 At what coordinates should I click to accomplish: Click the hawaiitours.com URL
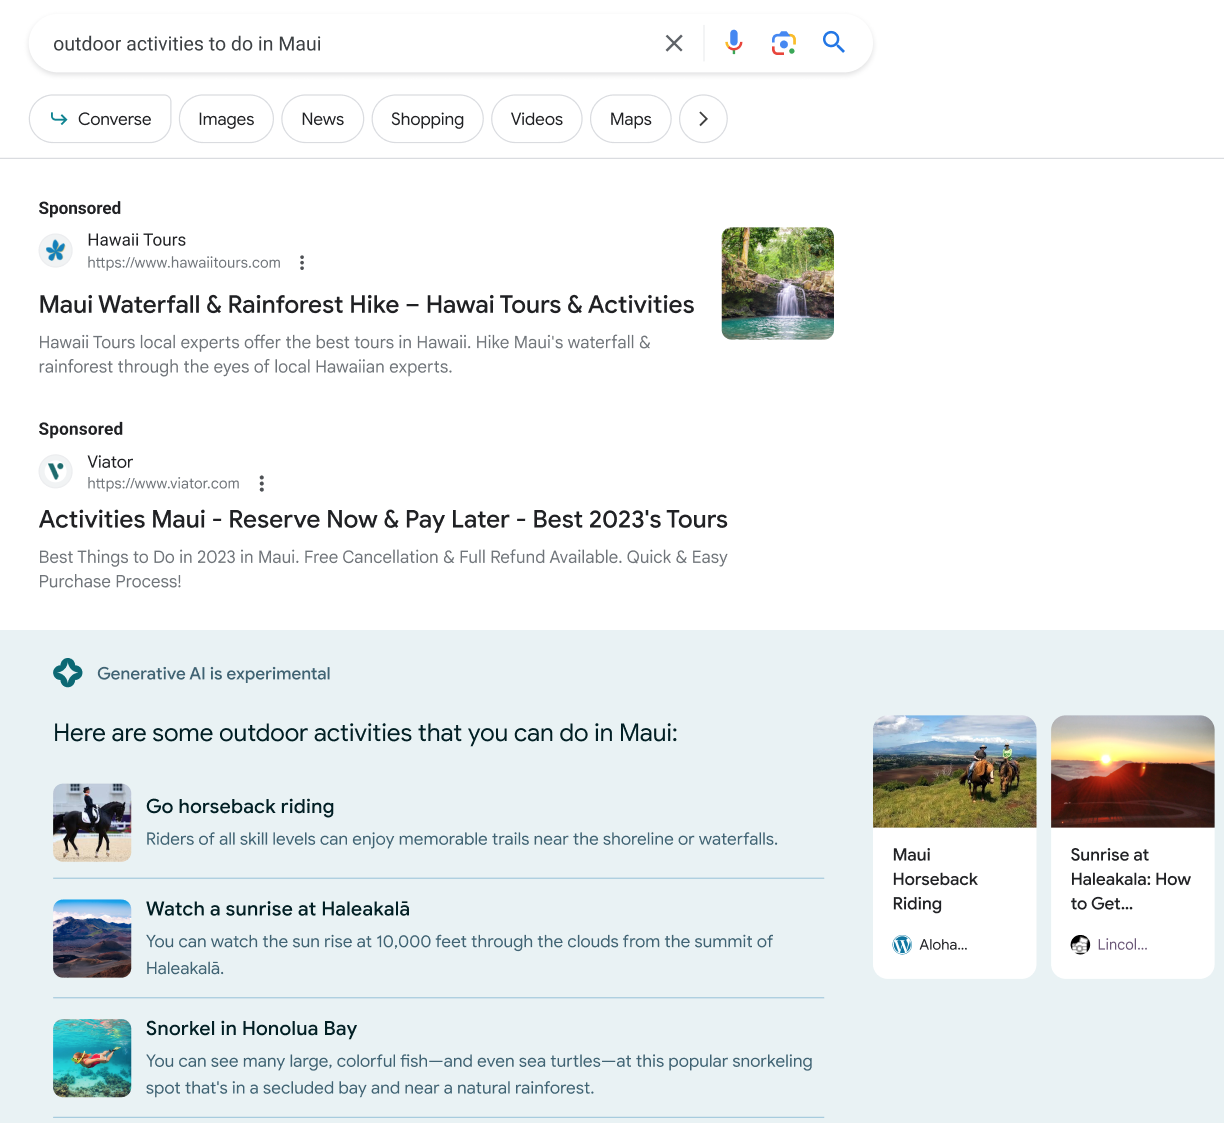pyautogui.click(x=184, y=263)
